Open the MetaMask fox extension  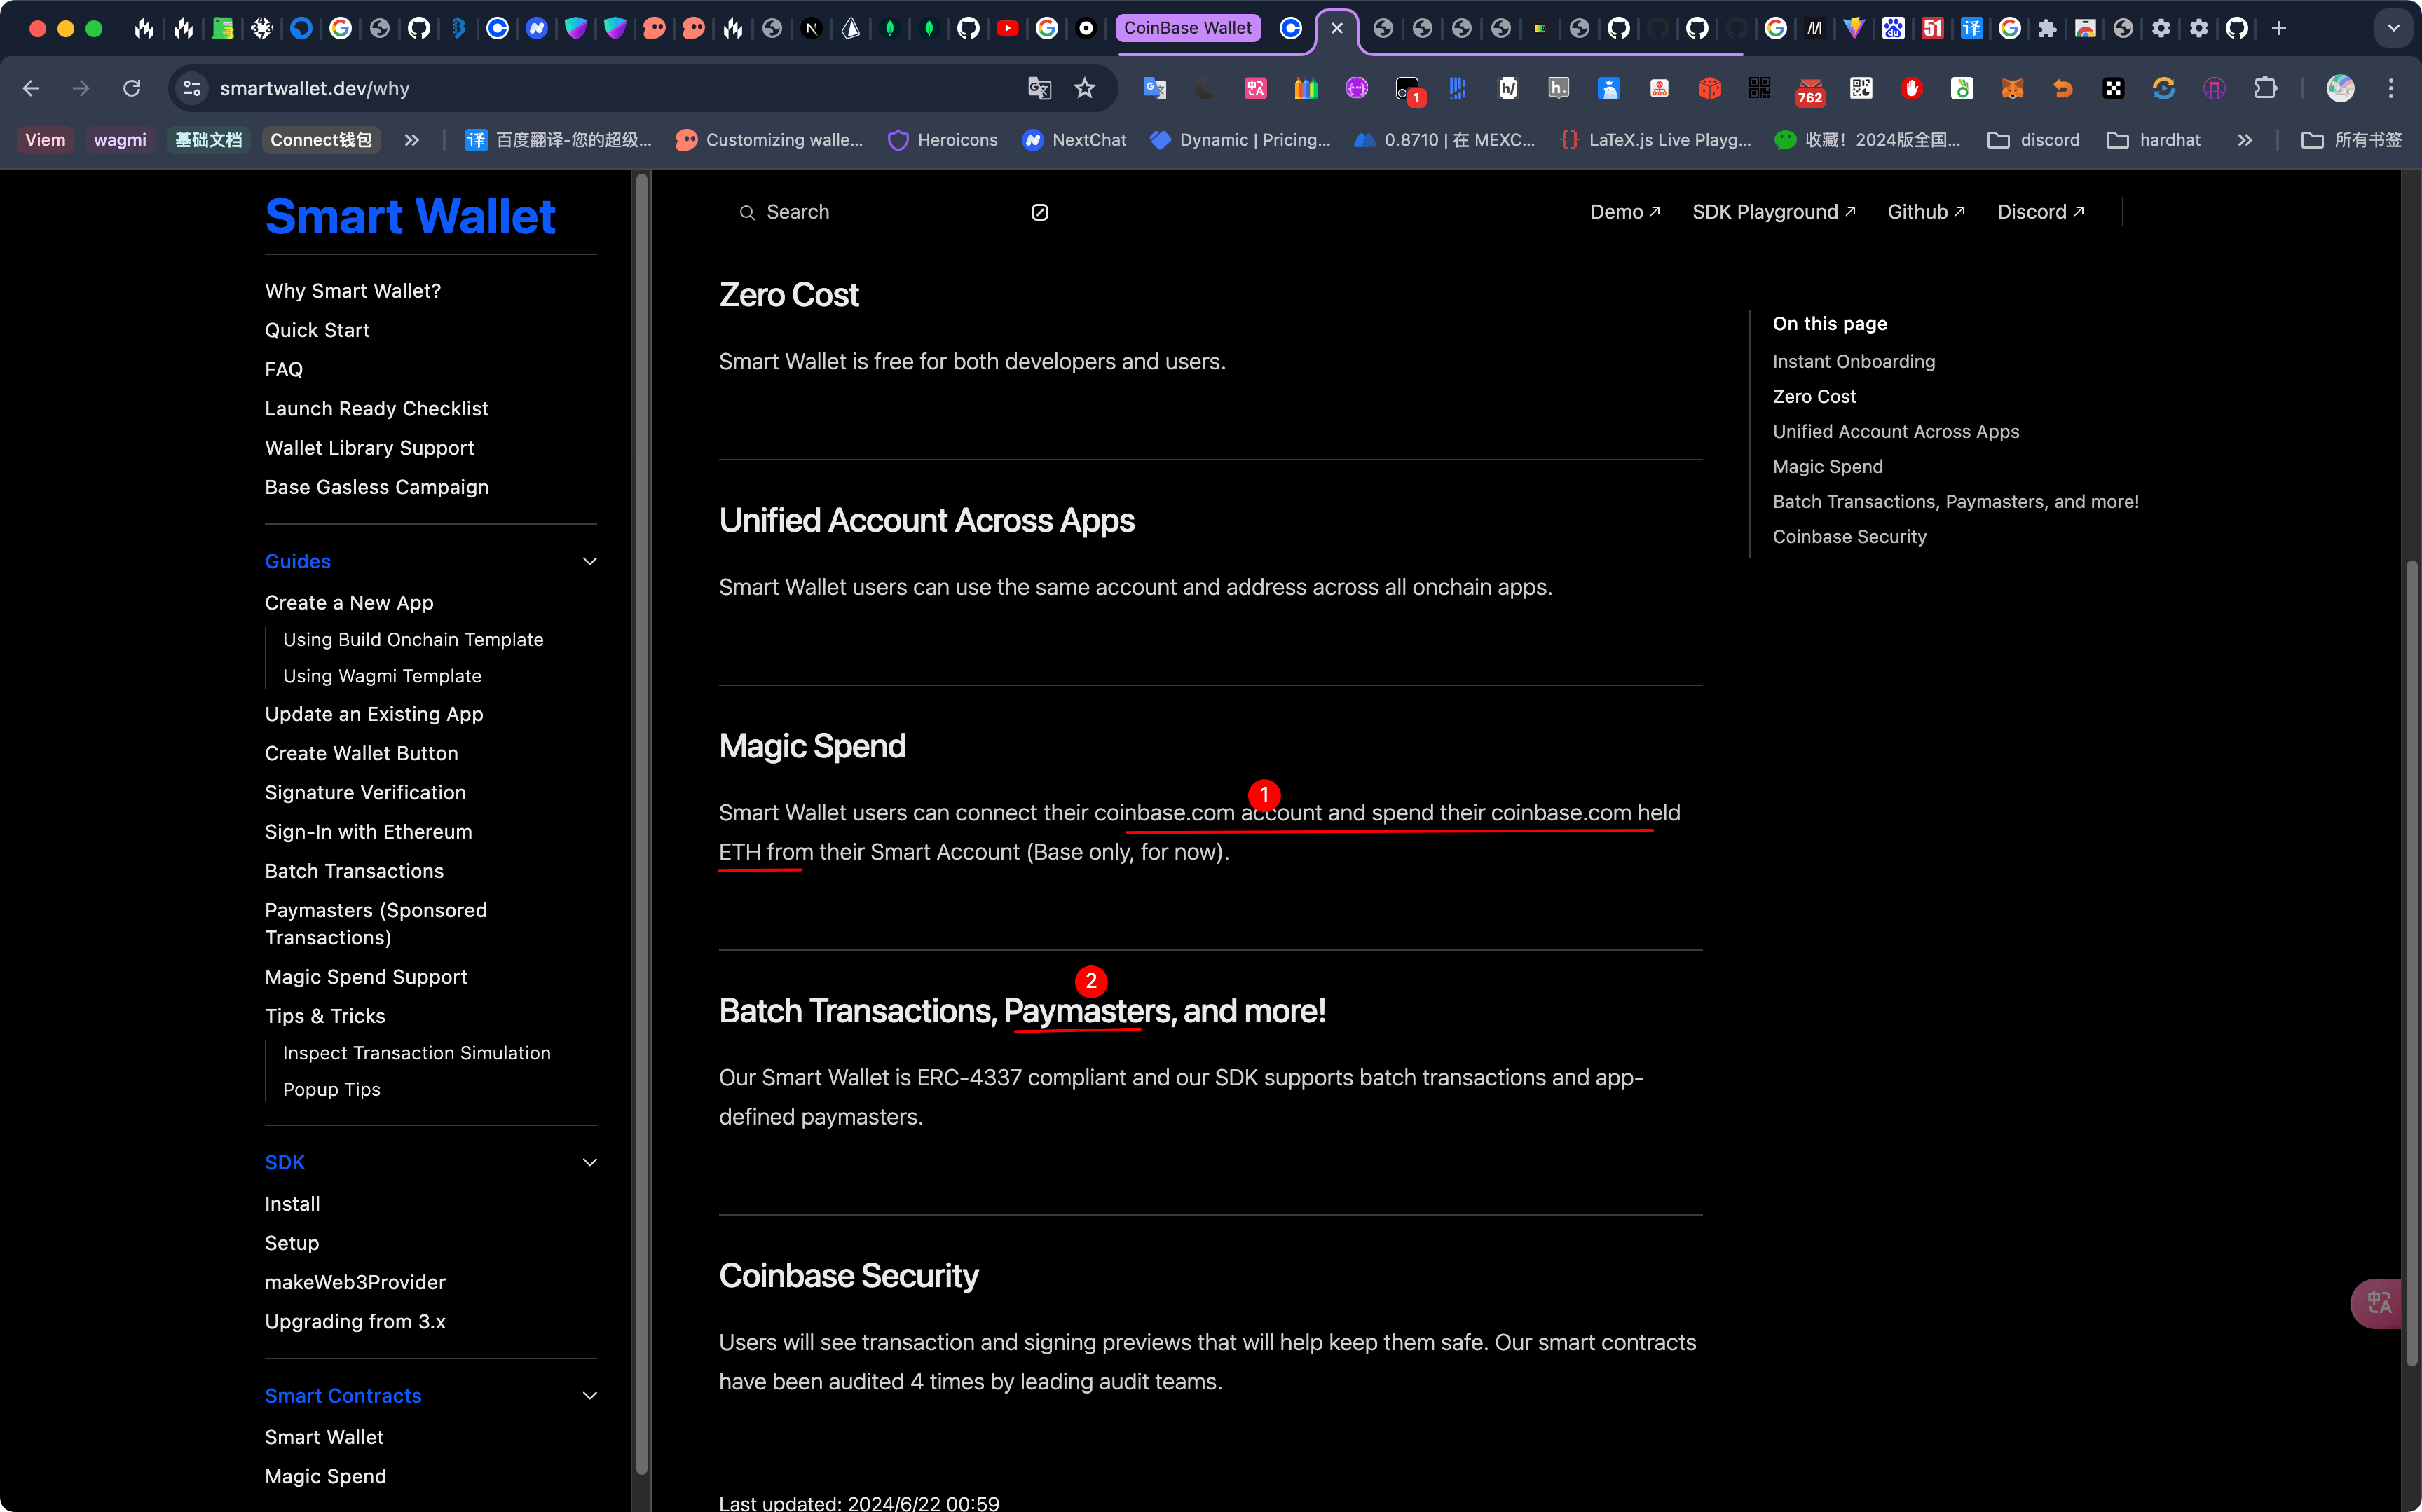2012,88
